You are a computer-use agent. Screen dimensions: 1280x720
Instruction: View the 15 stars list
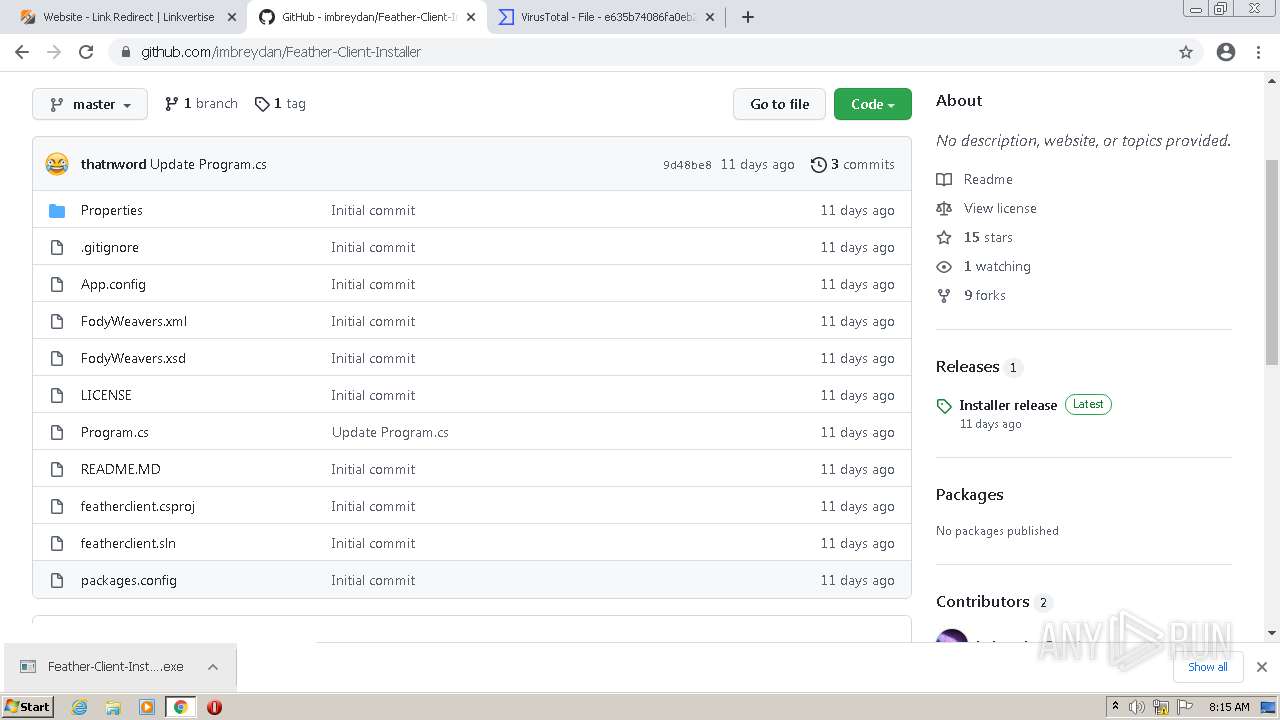point(975,237)
